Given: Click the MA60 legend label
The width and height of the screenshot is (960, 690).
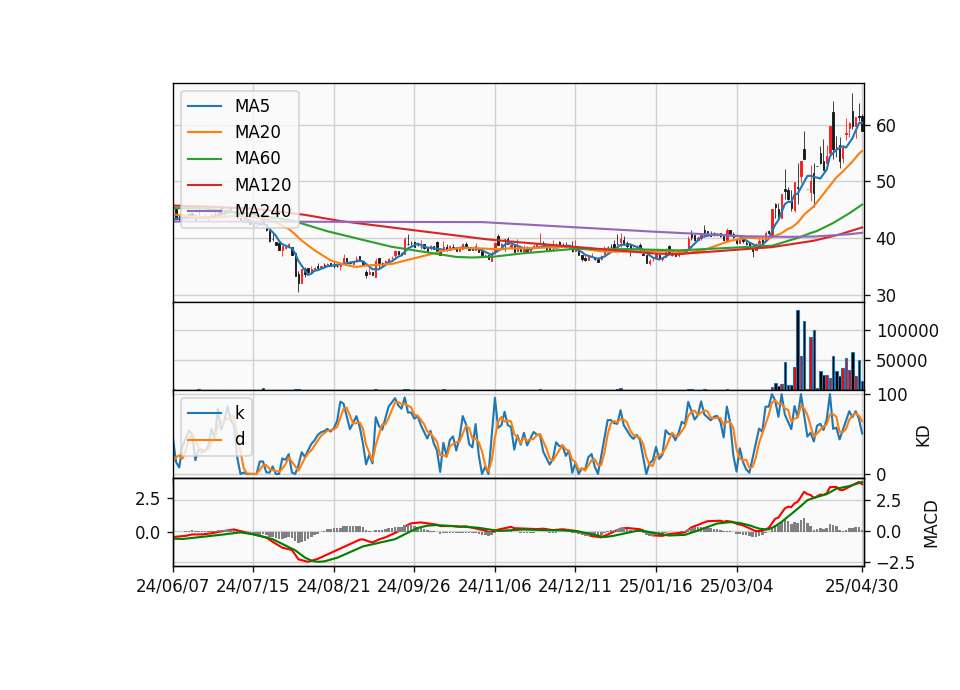Looking at the screenshot, I should [257, 159].
